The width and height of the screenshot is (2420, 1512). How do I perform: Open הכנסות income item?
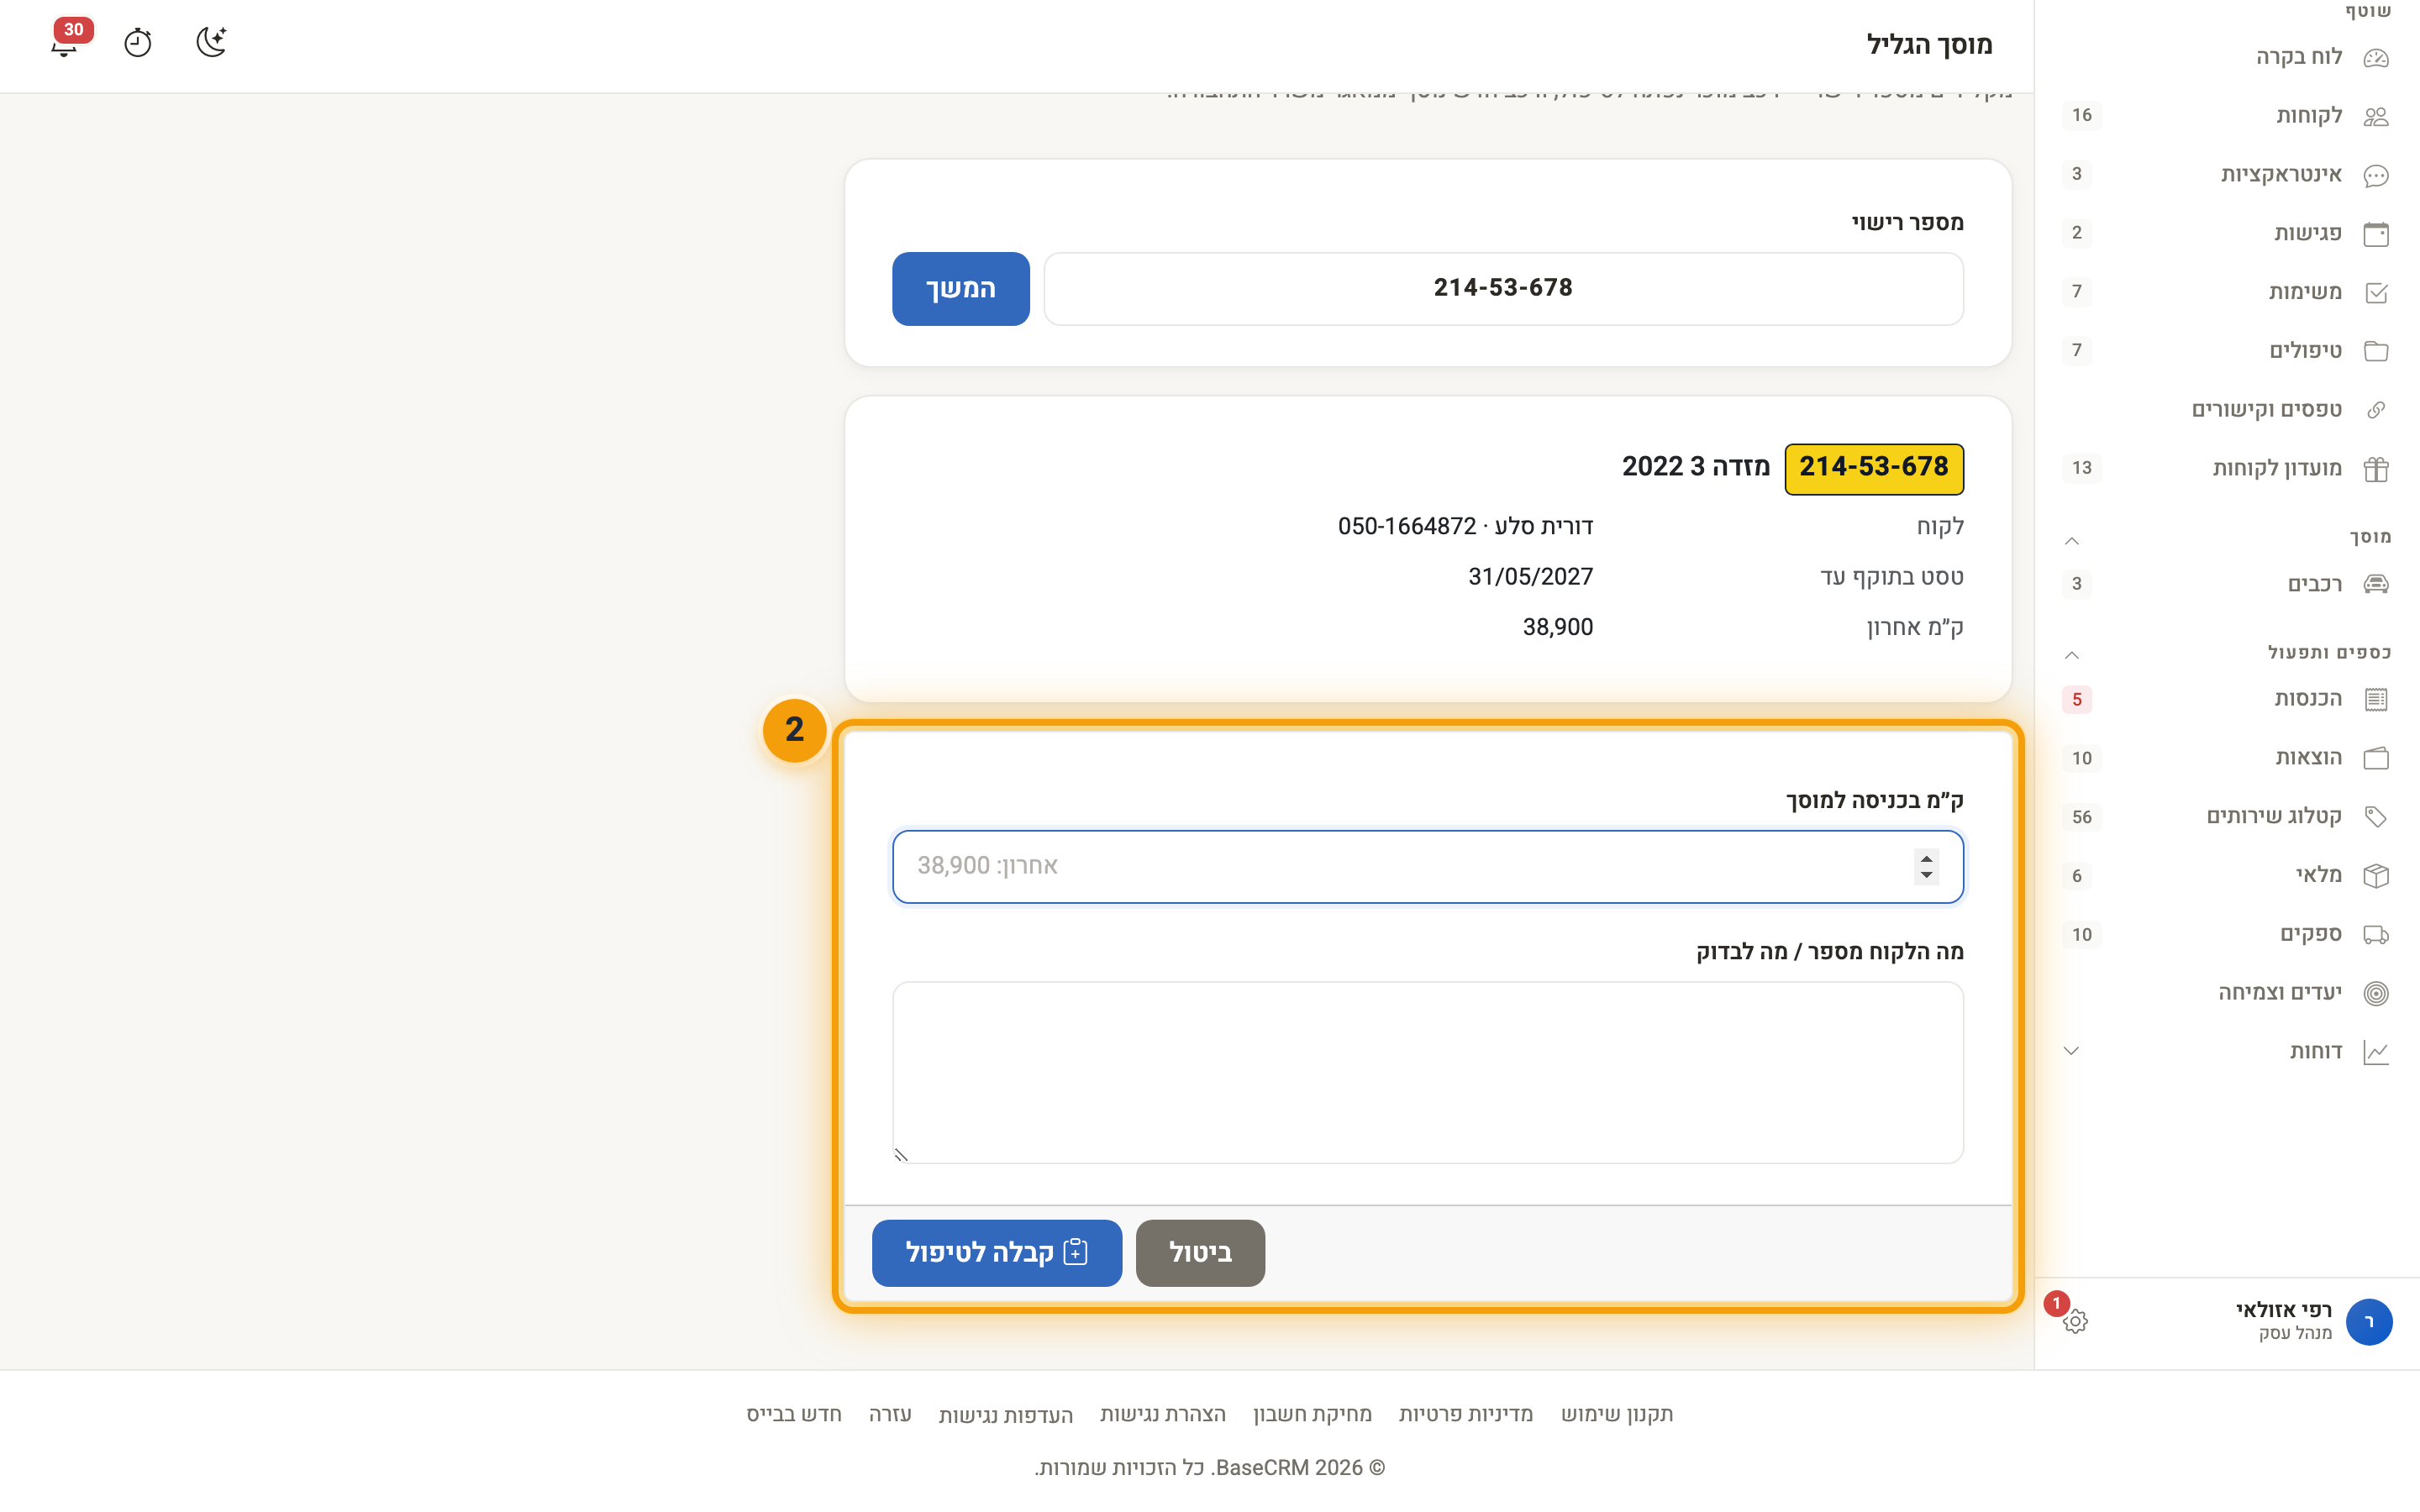[x=2227, y=699]
